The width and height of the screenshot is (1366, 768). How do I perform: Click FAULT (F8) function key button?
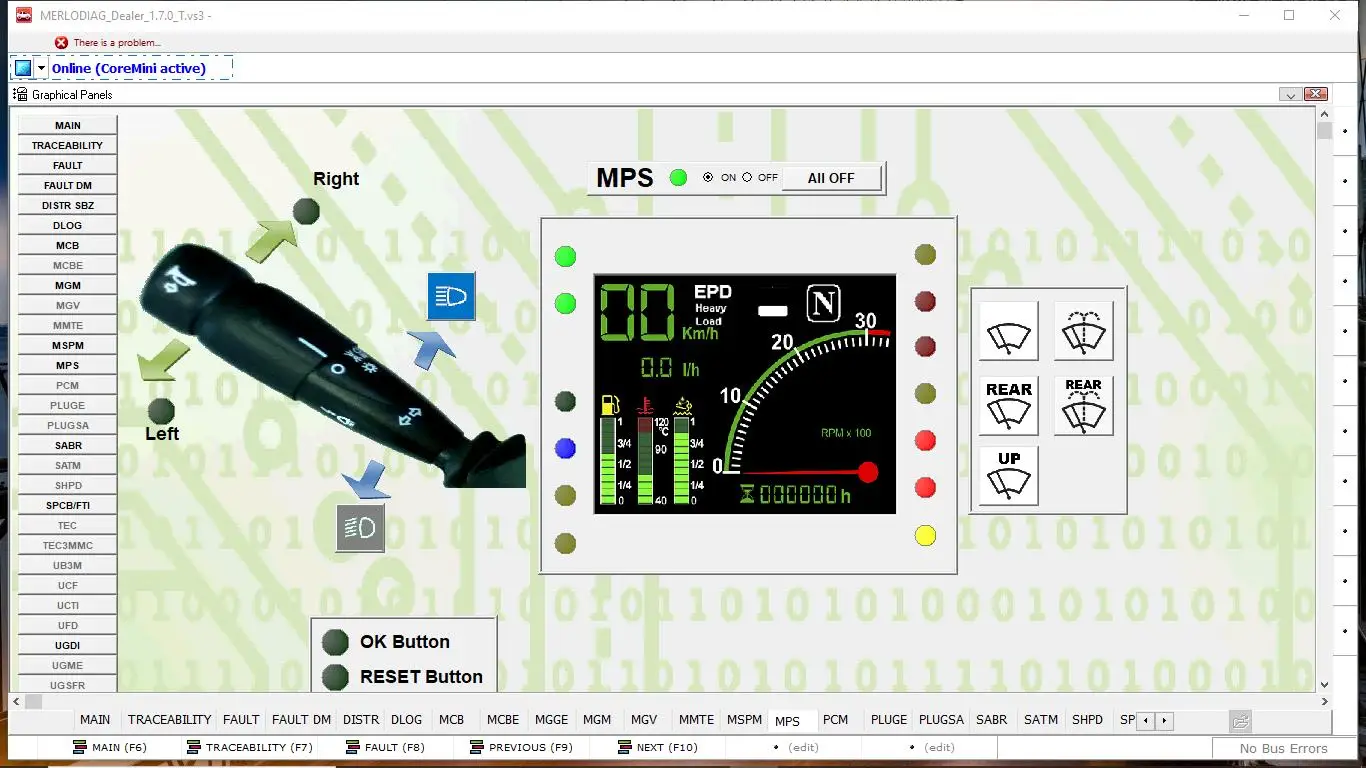(x=385, y=747)
